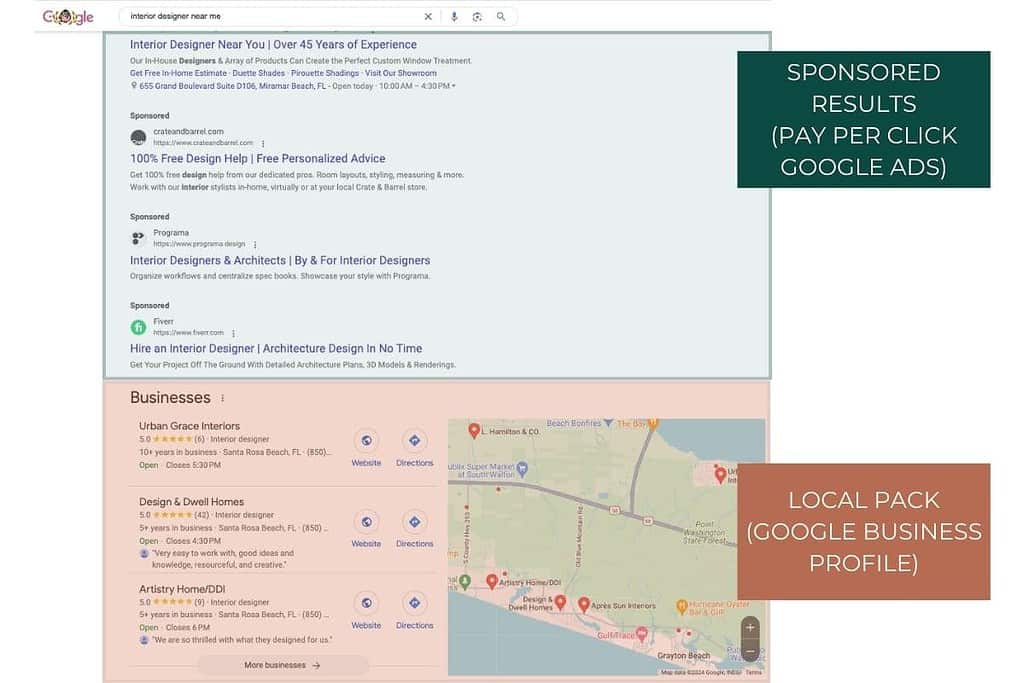Click the green Fiverr favicon

coord(138,327)
